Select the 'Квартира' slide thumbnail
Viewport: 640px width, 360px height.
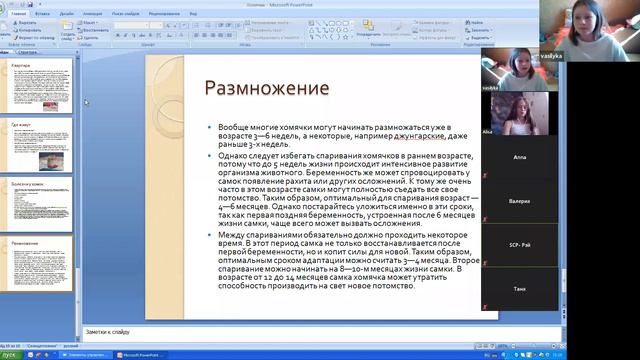tap(36, 85)
